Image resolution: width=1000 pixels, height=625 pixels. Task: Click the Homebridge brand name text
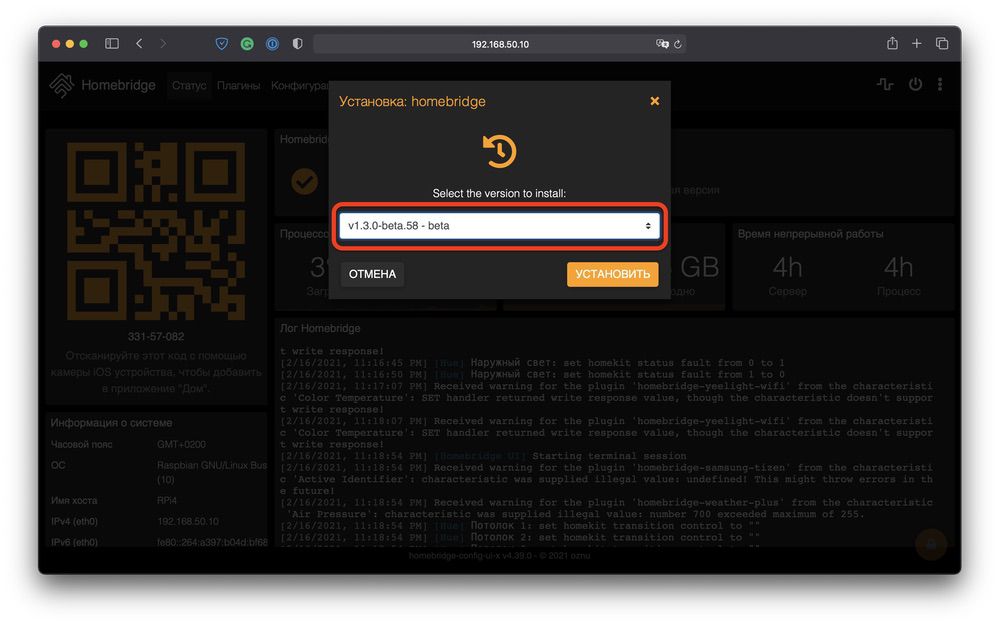coord(118,85)
